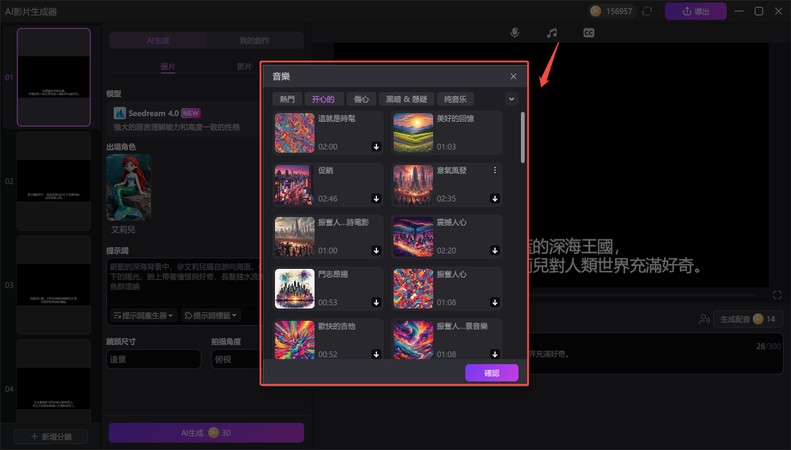Open the music note icon above the preview
Viewport: 791px width, 450px height.
(x=552, y=33)
